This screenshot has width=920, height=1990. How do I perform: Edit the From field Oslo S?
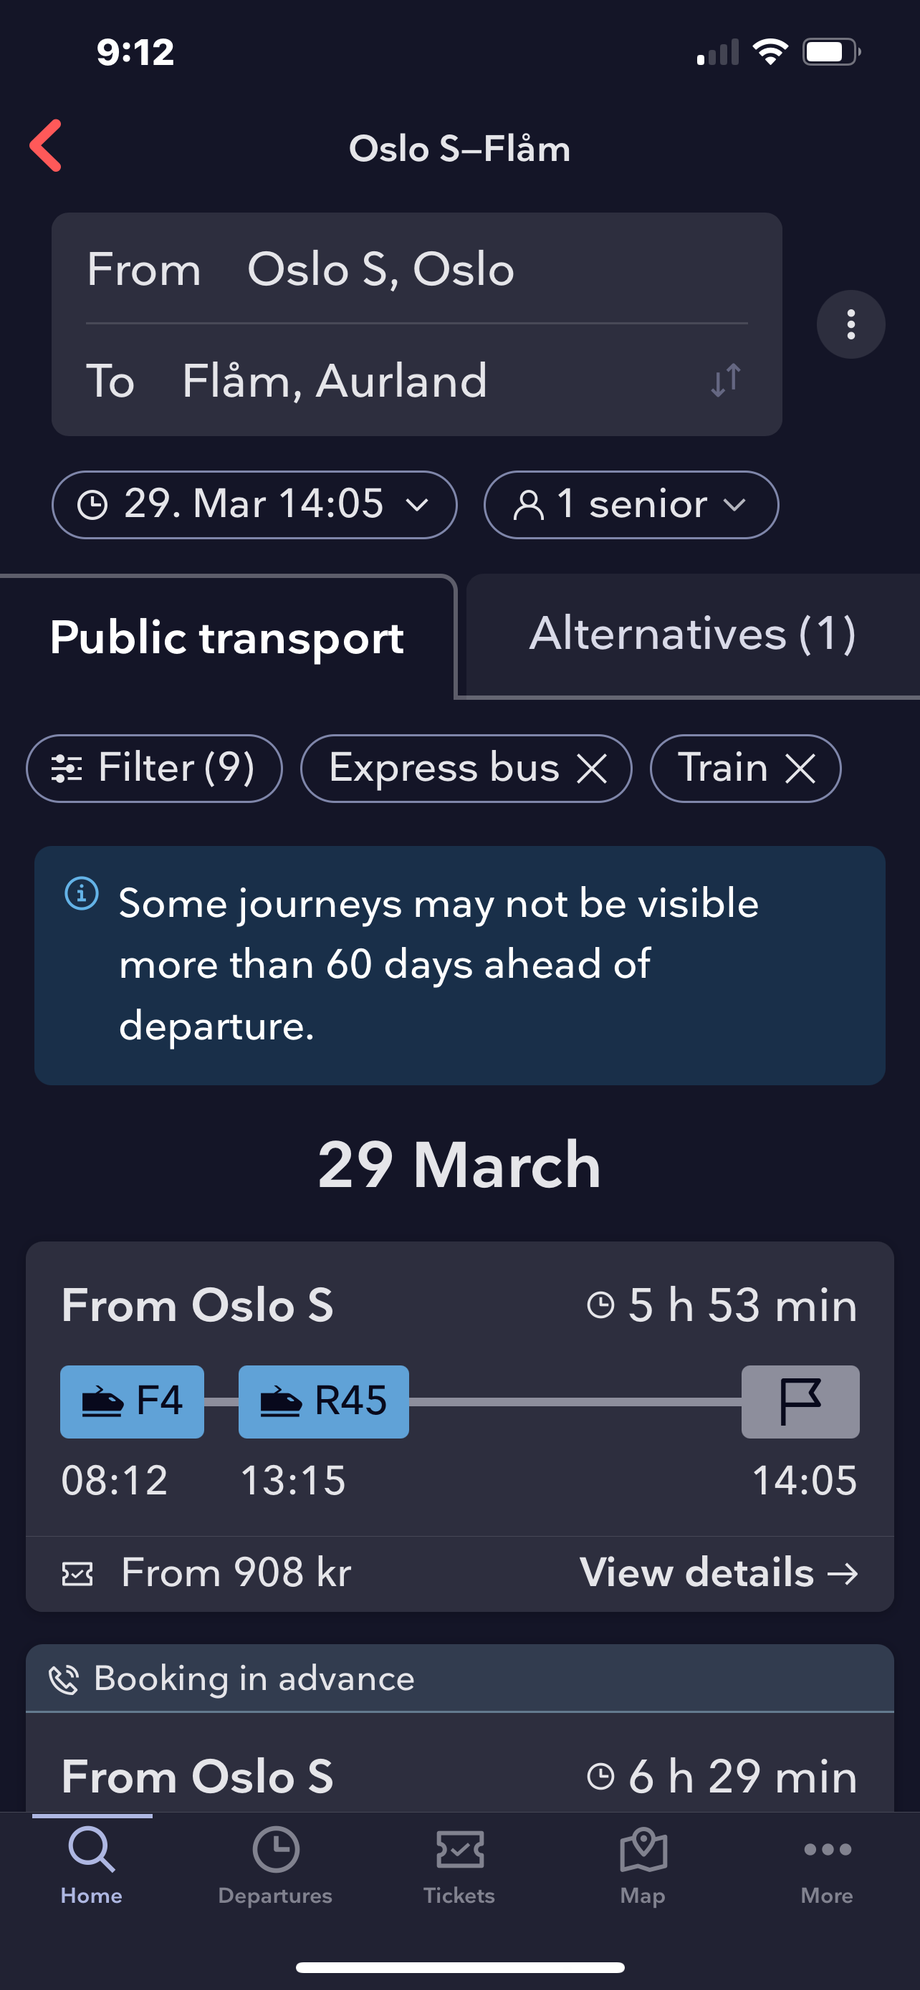[x=381, y=269]
